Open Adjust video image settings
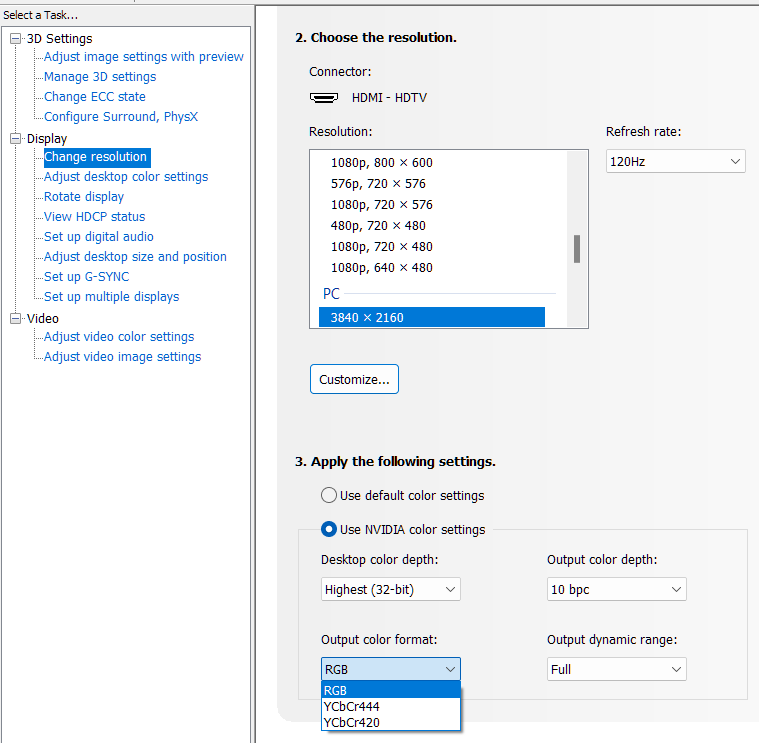The width and height of the screenshot is (759, 743). point(122,357)
